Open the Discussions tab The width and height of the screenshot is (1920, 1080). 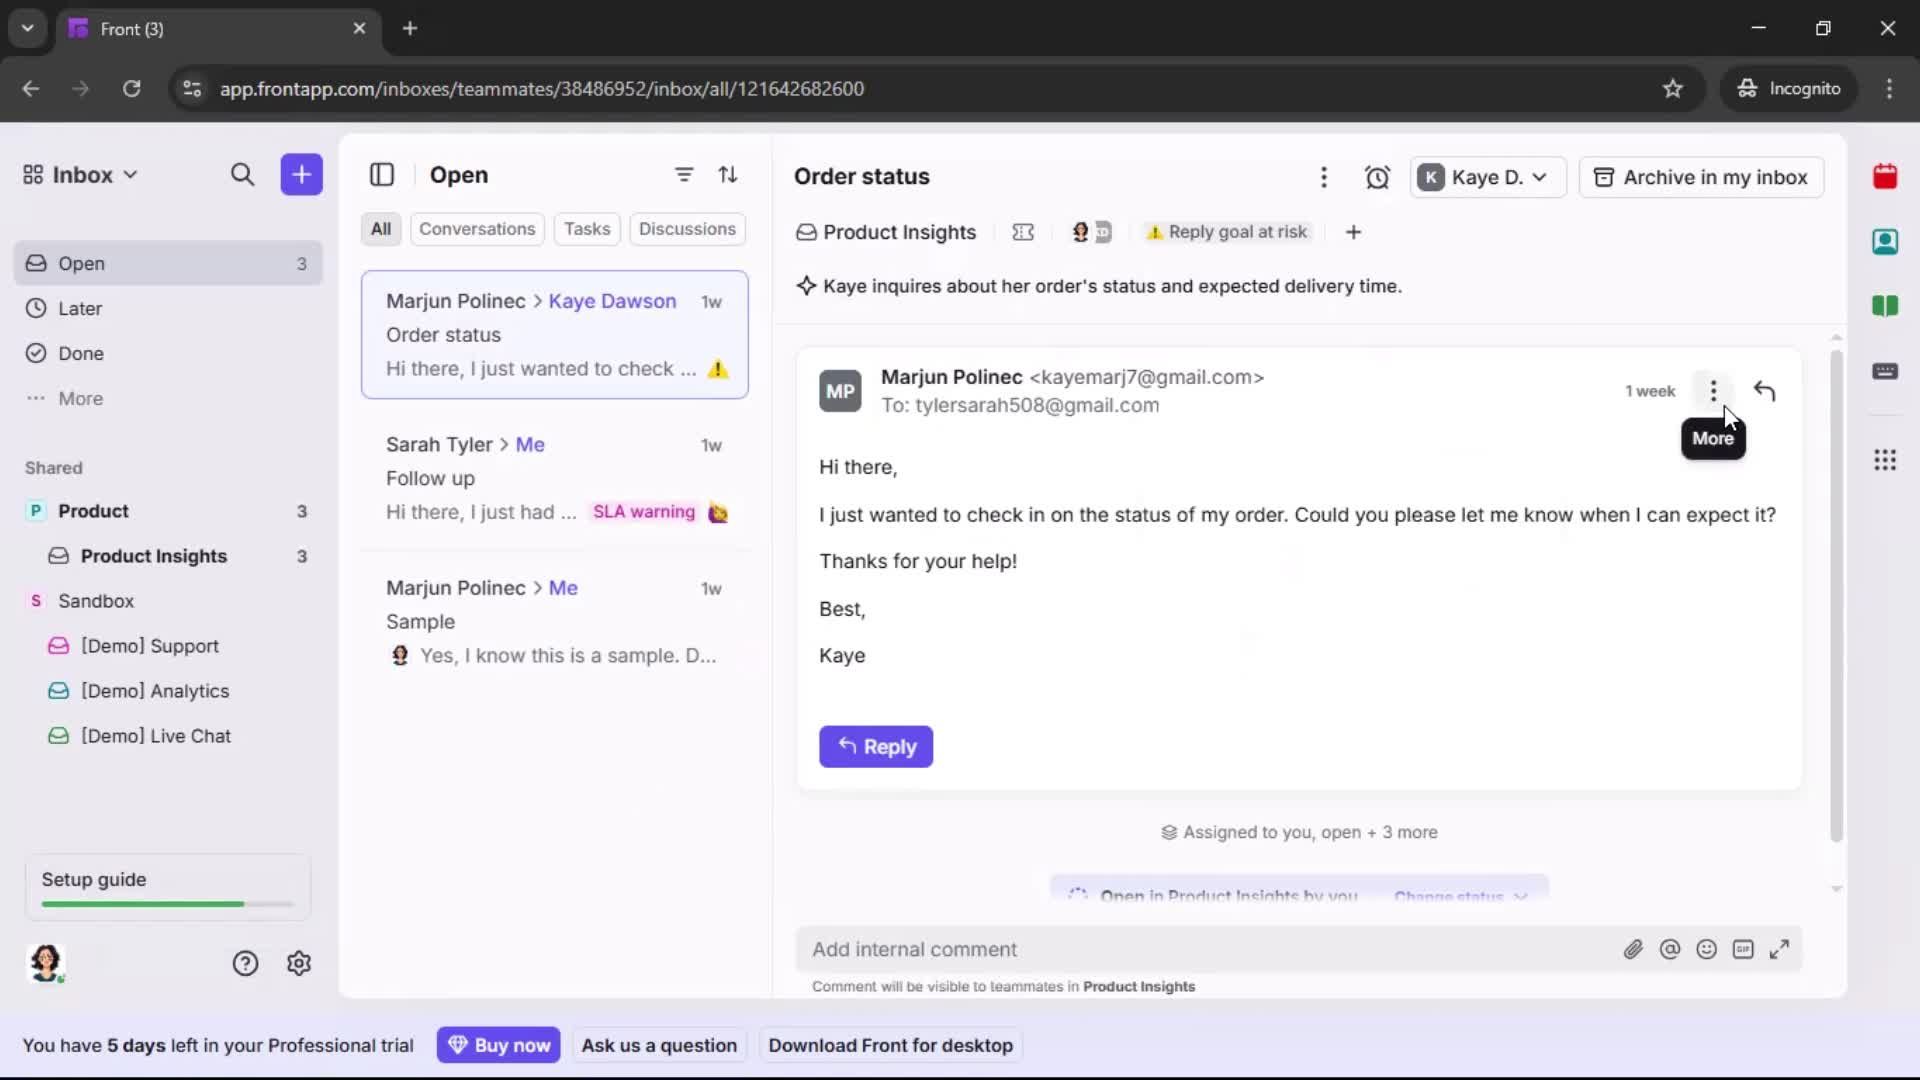coord(688,229)
